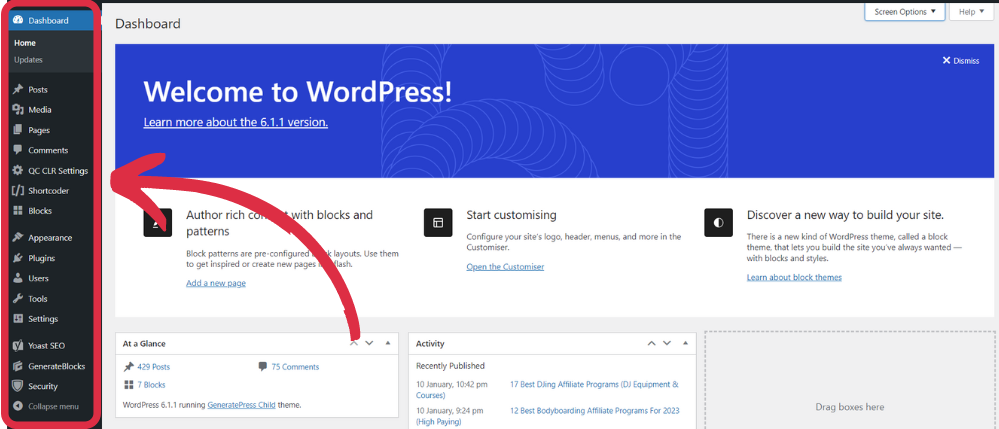Screen dimensions: 999x429
Task: Click the Settings sliders icon
Action: 18,319
